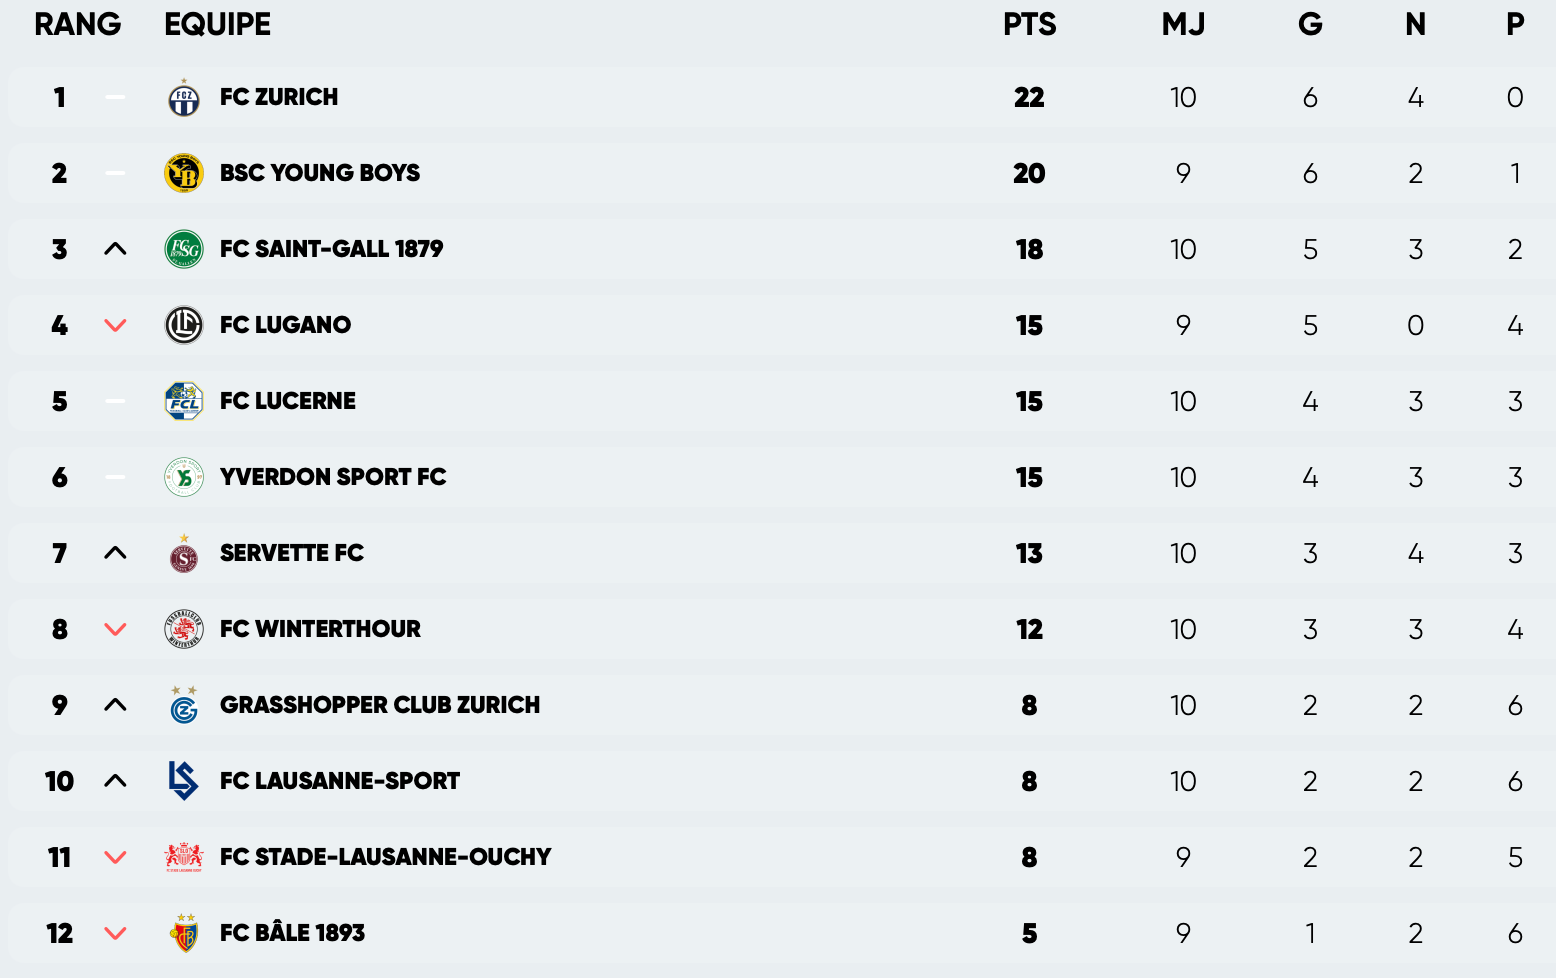Viewport: 1556px width, 978px height.
Task: Click FC Zurich's 22 points value
Action: coord(1029,97)
